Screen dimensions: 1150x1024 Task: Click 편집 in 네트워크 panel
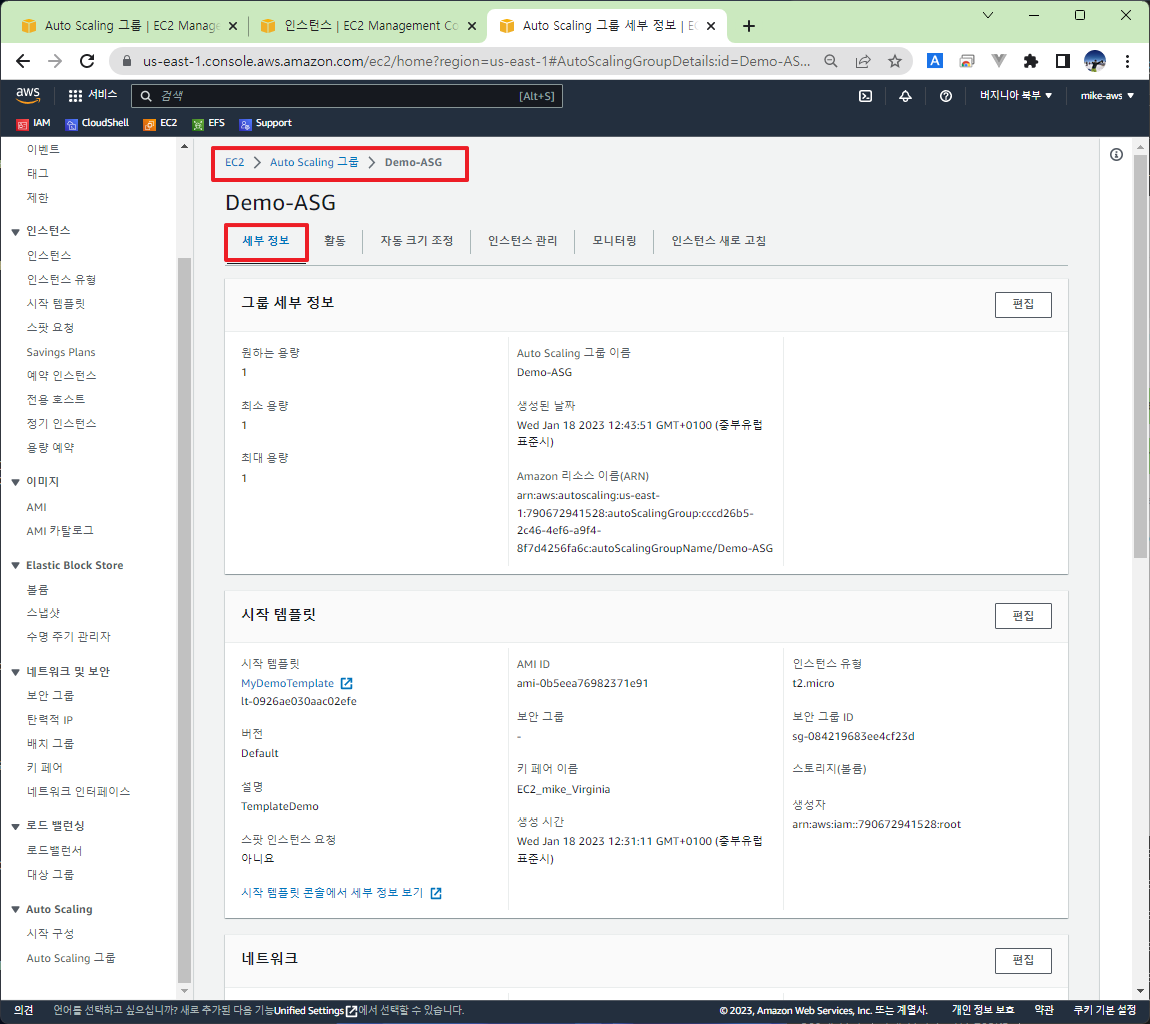(x=1022, y=960)
